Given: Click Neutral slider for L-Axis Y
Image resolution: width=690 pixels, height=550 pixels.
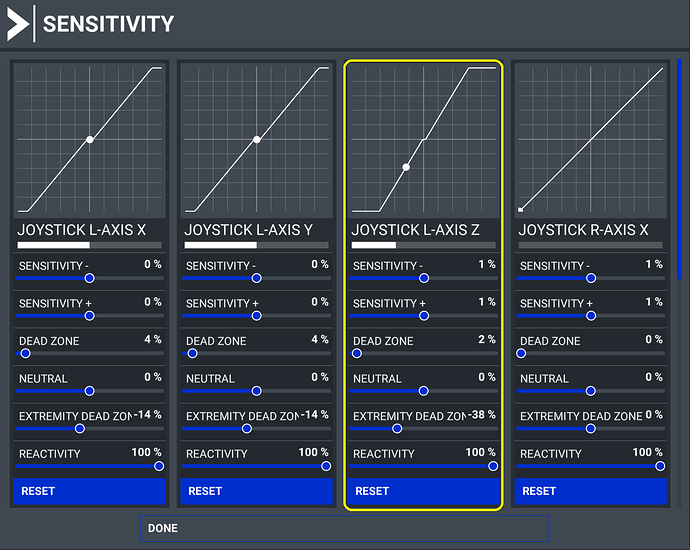Looking at the screenshot, I should tap(256, 391).
